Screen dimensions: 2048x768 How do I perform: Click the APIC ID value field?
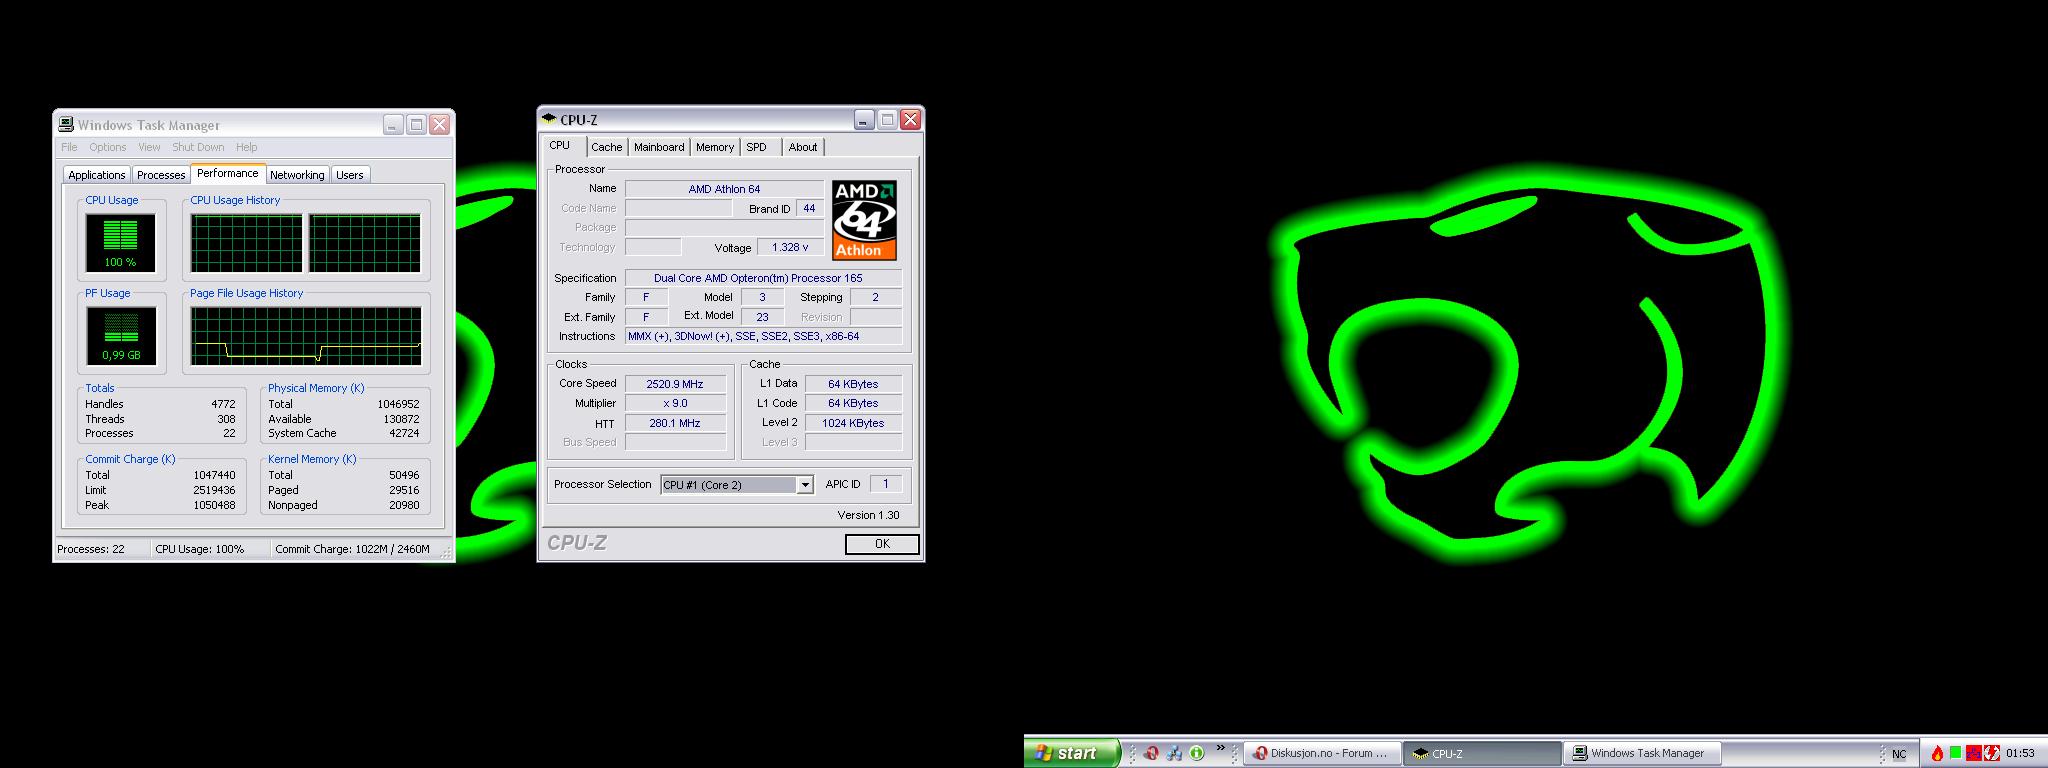click(x=885, y=484)
